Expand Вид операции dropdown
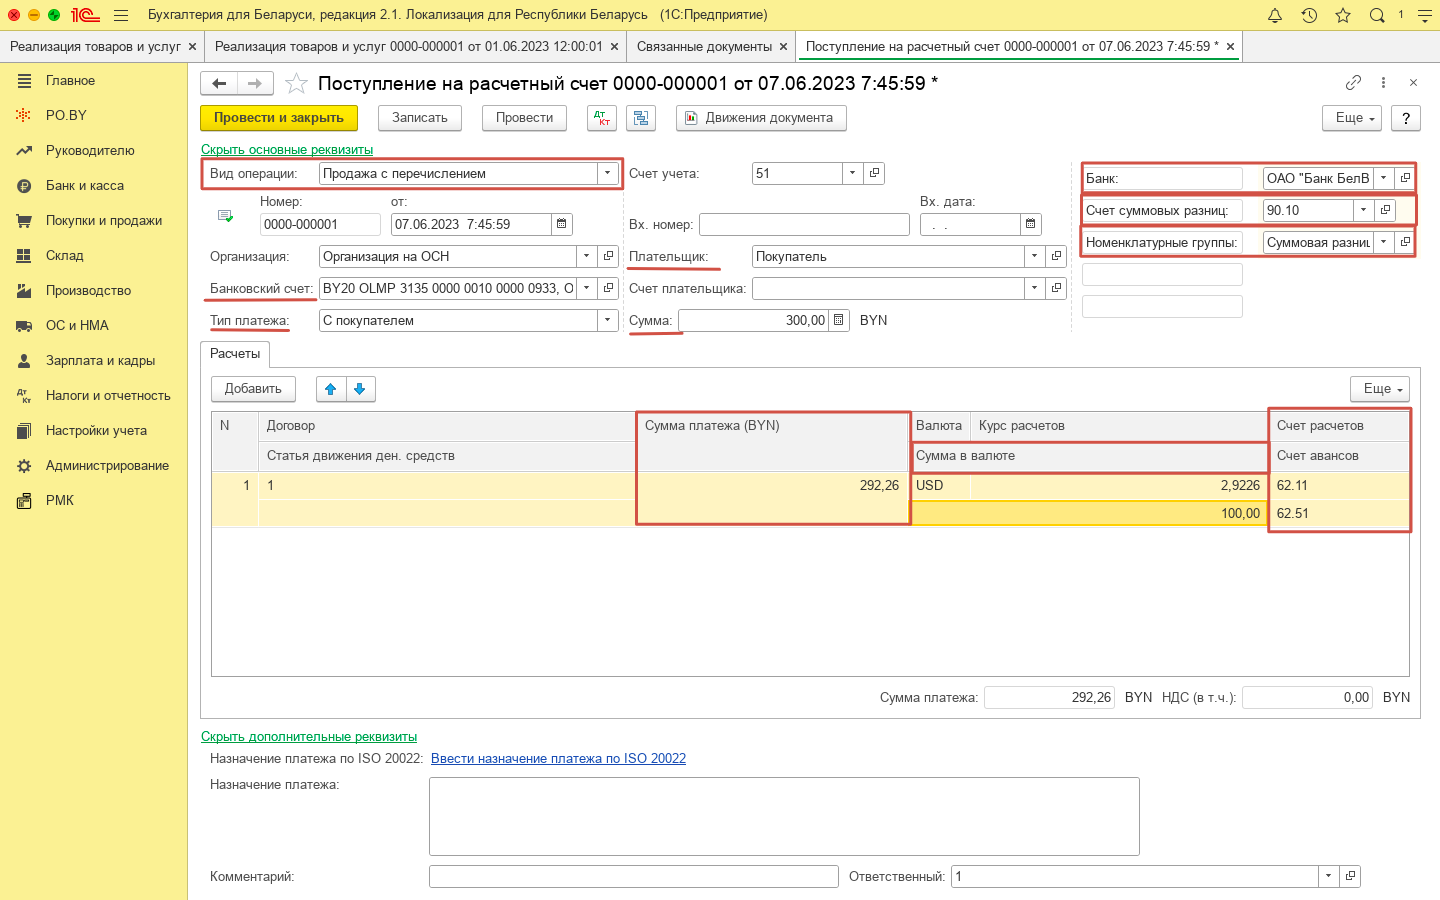Screen dimensions: 1440x900 click(x=607, y=173)
